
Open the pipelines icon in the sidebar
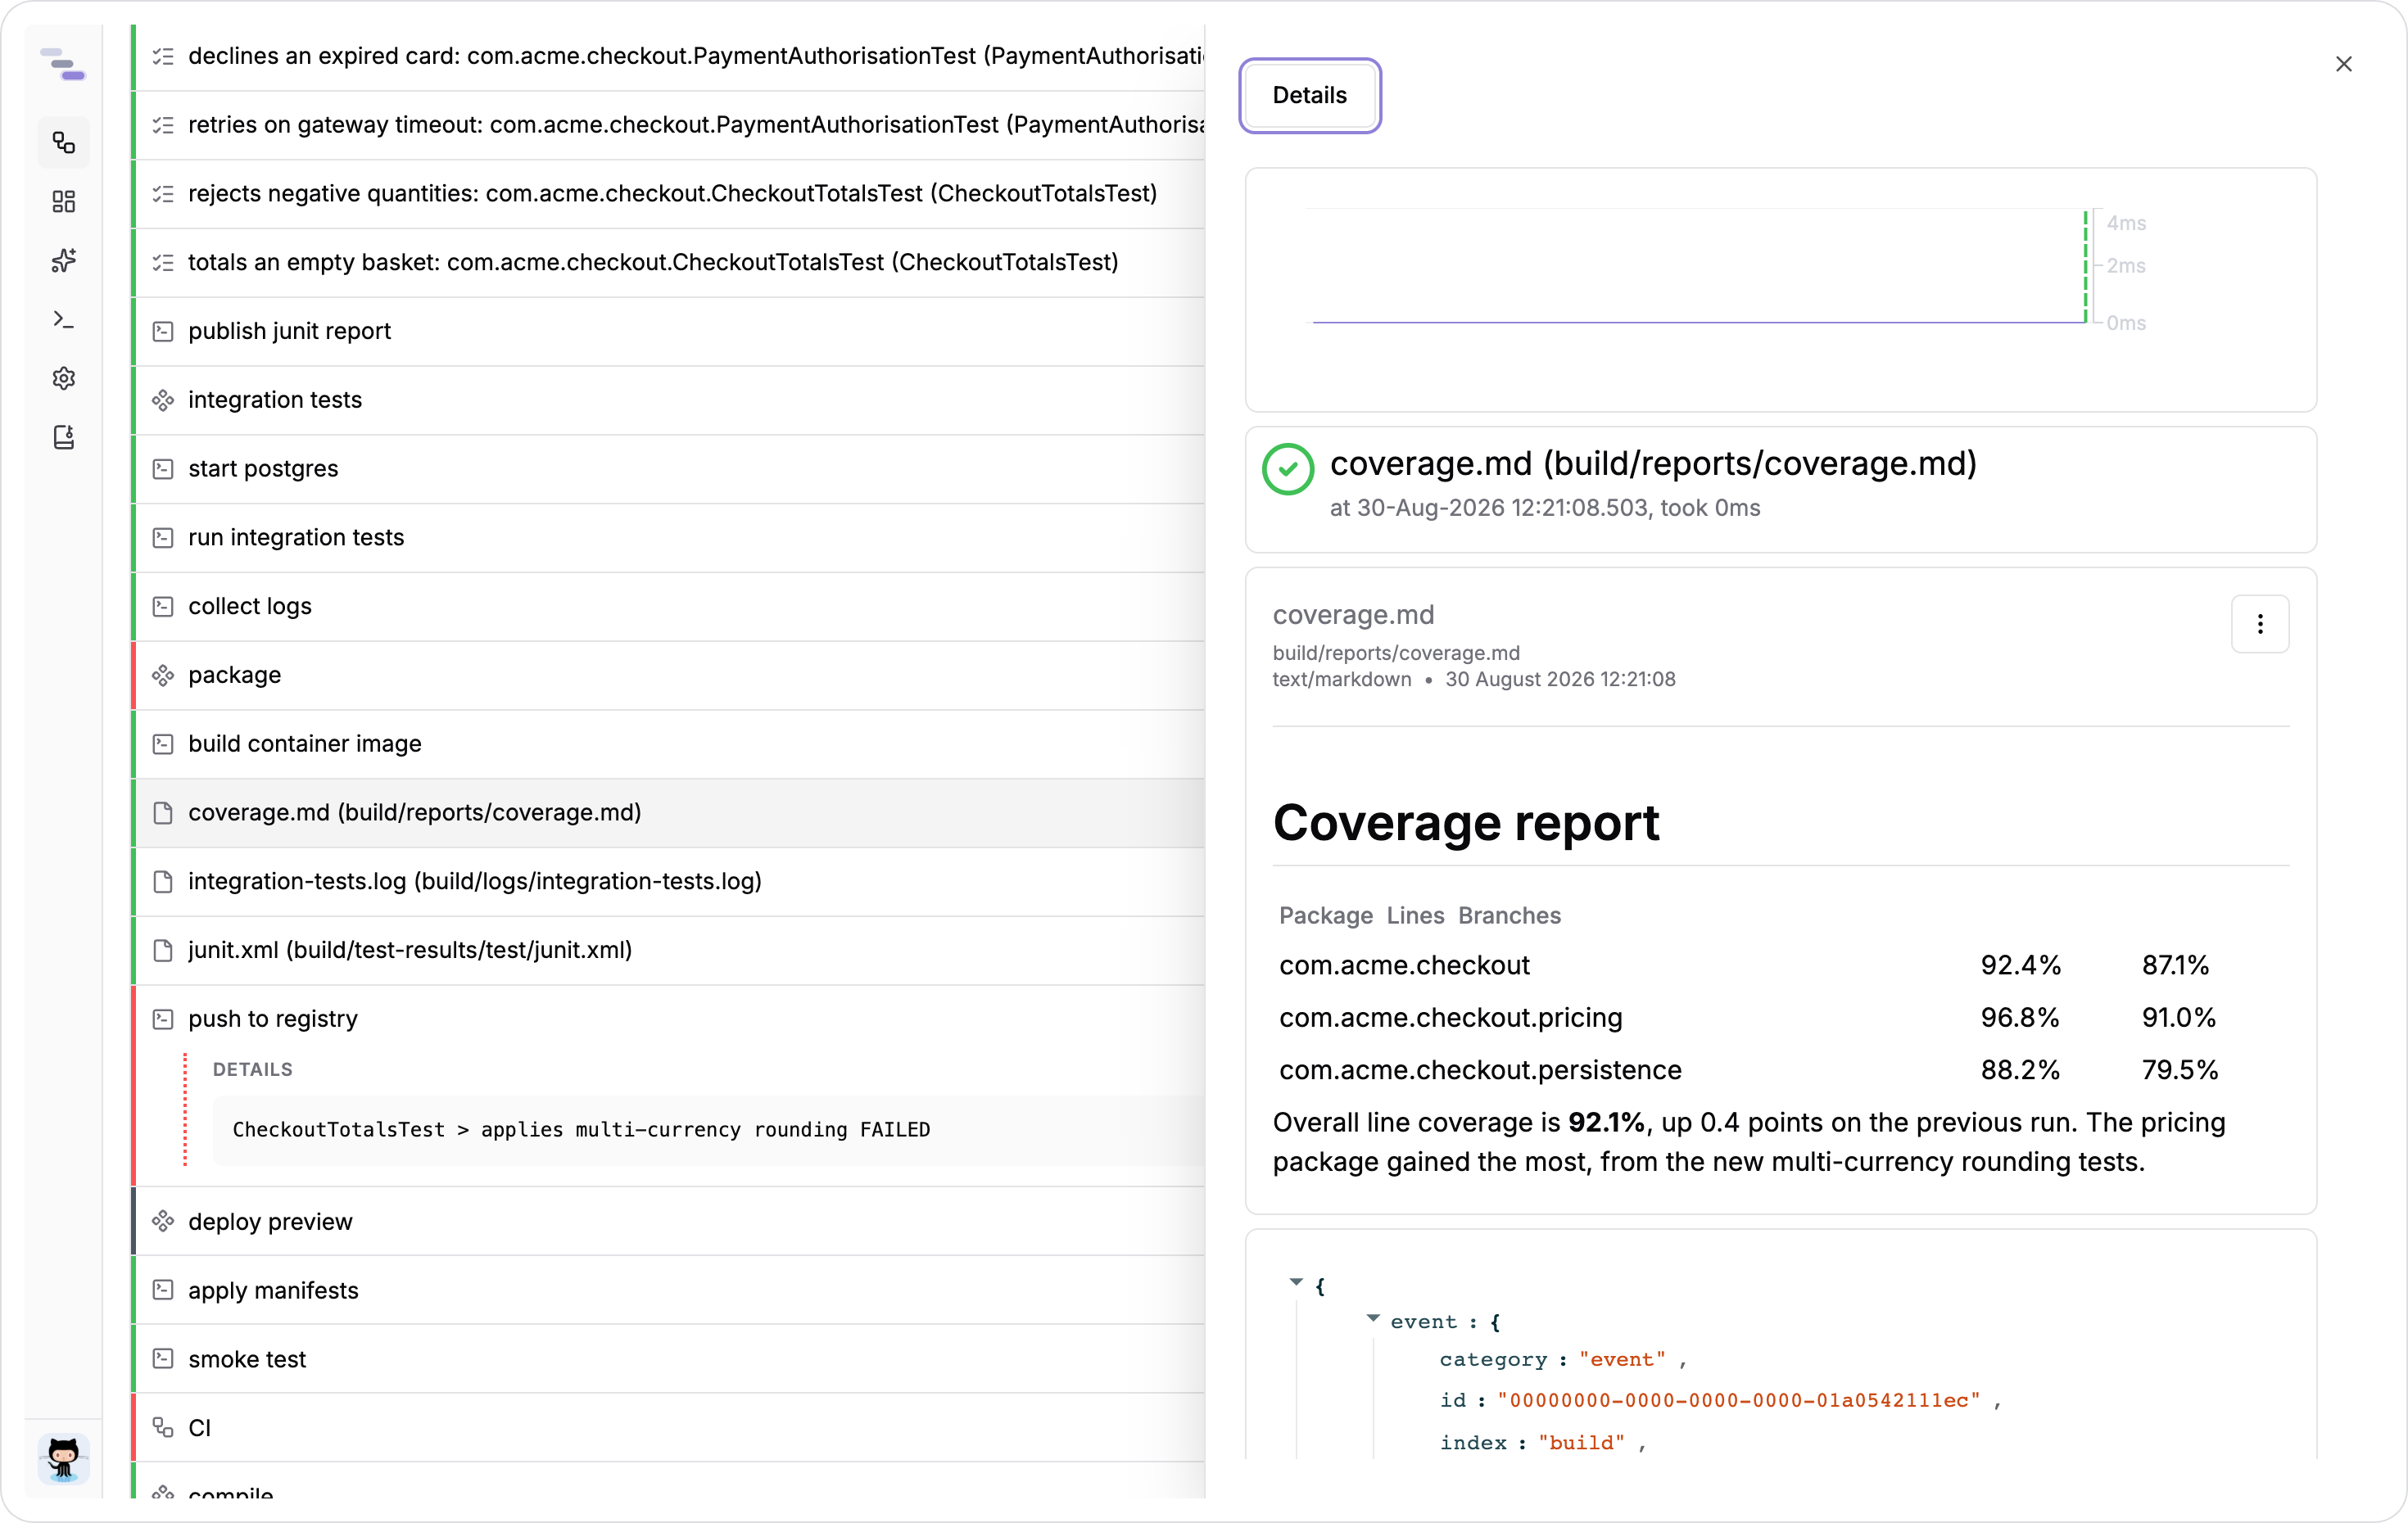64,143
